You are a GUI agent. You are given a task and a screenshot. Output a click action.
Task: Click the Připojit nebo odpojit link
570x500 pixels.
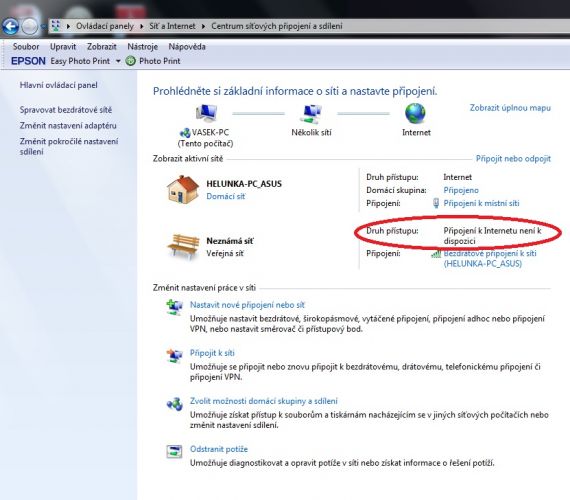click(x=513, y=159)
